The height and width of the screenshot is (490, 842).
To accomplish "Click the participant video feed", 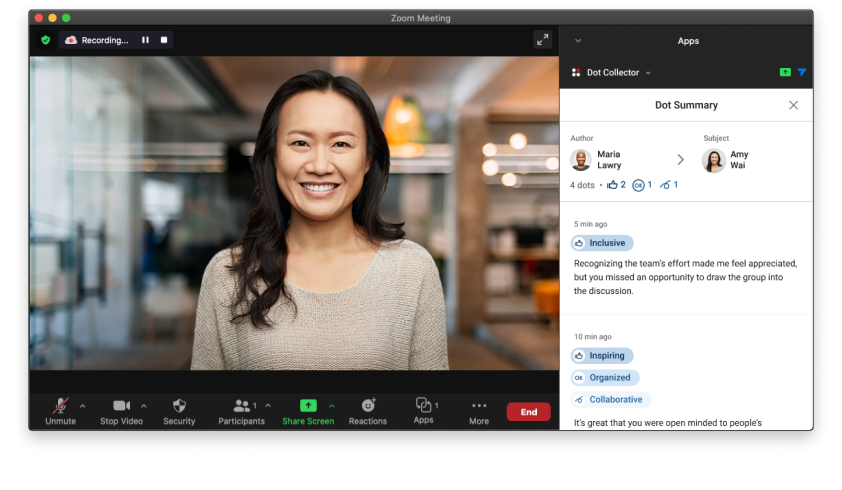I will point(294,213).
